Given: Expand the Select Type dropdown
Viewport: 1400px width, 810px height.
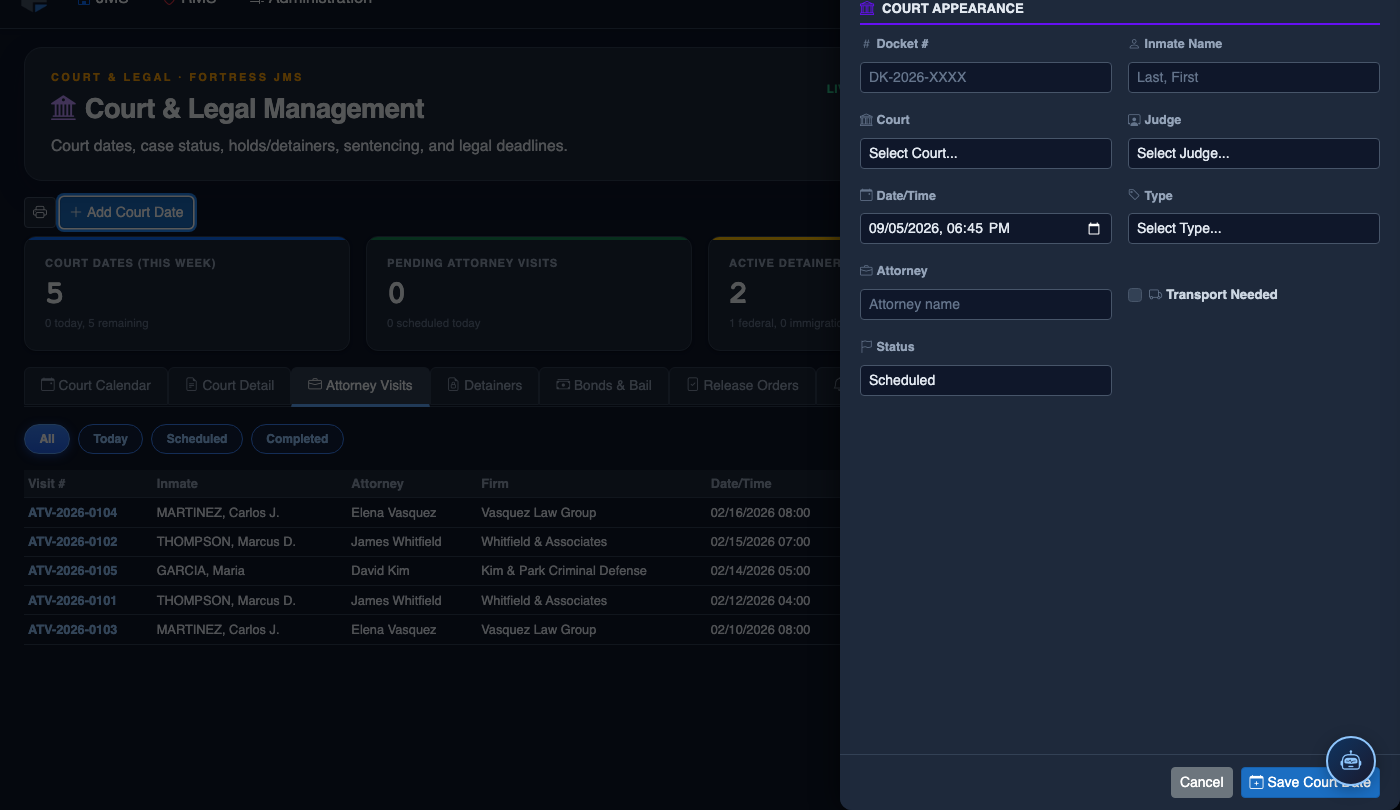Looking at the screenshot, I should point(1254,228).
